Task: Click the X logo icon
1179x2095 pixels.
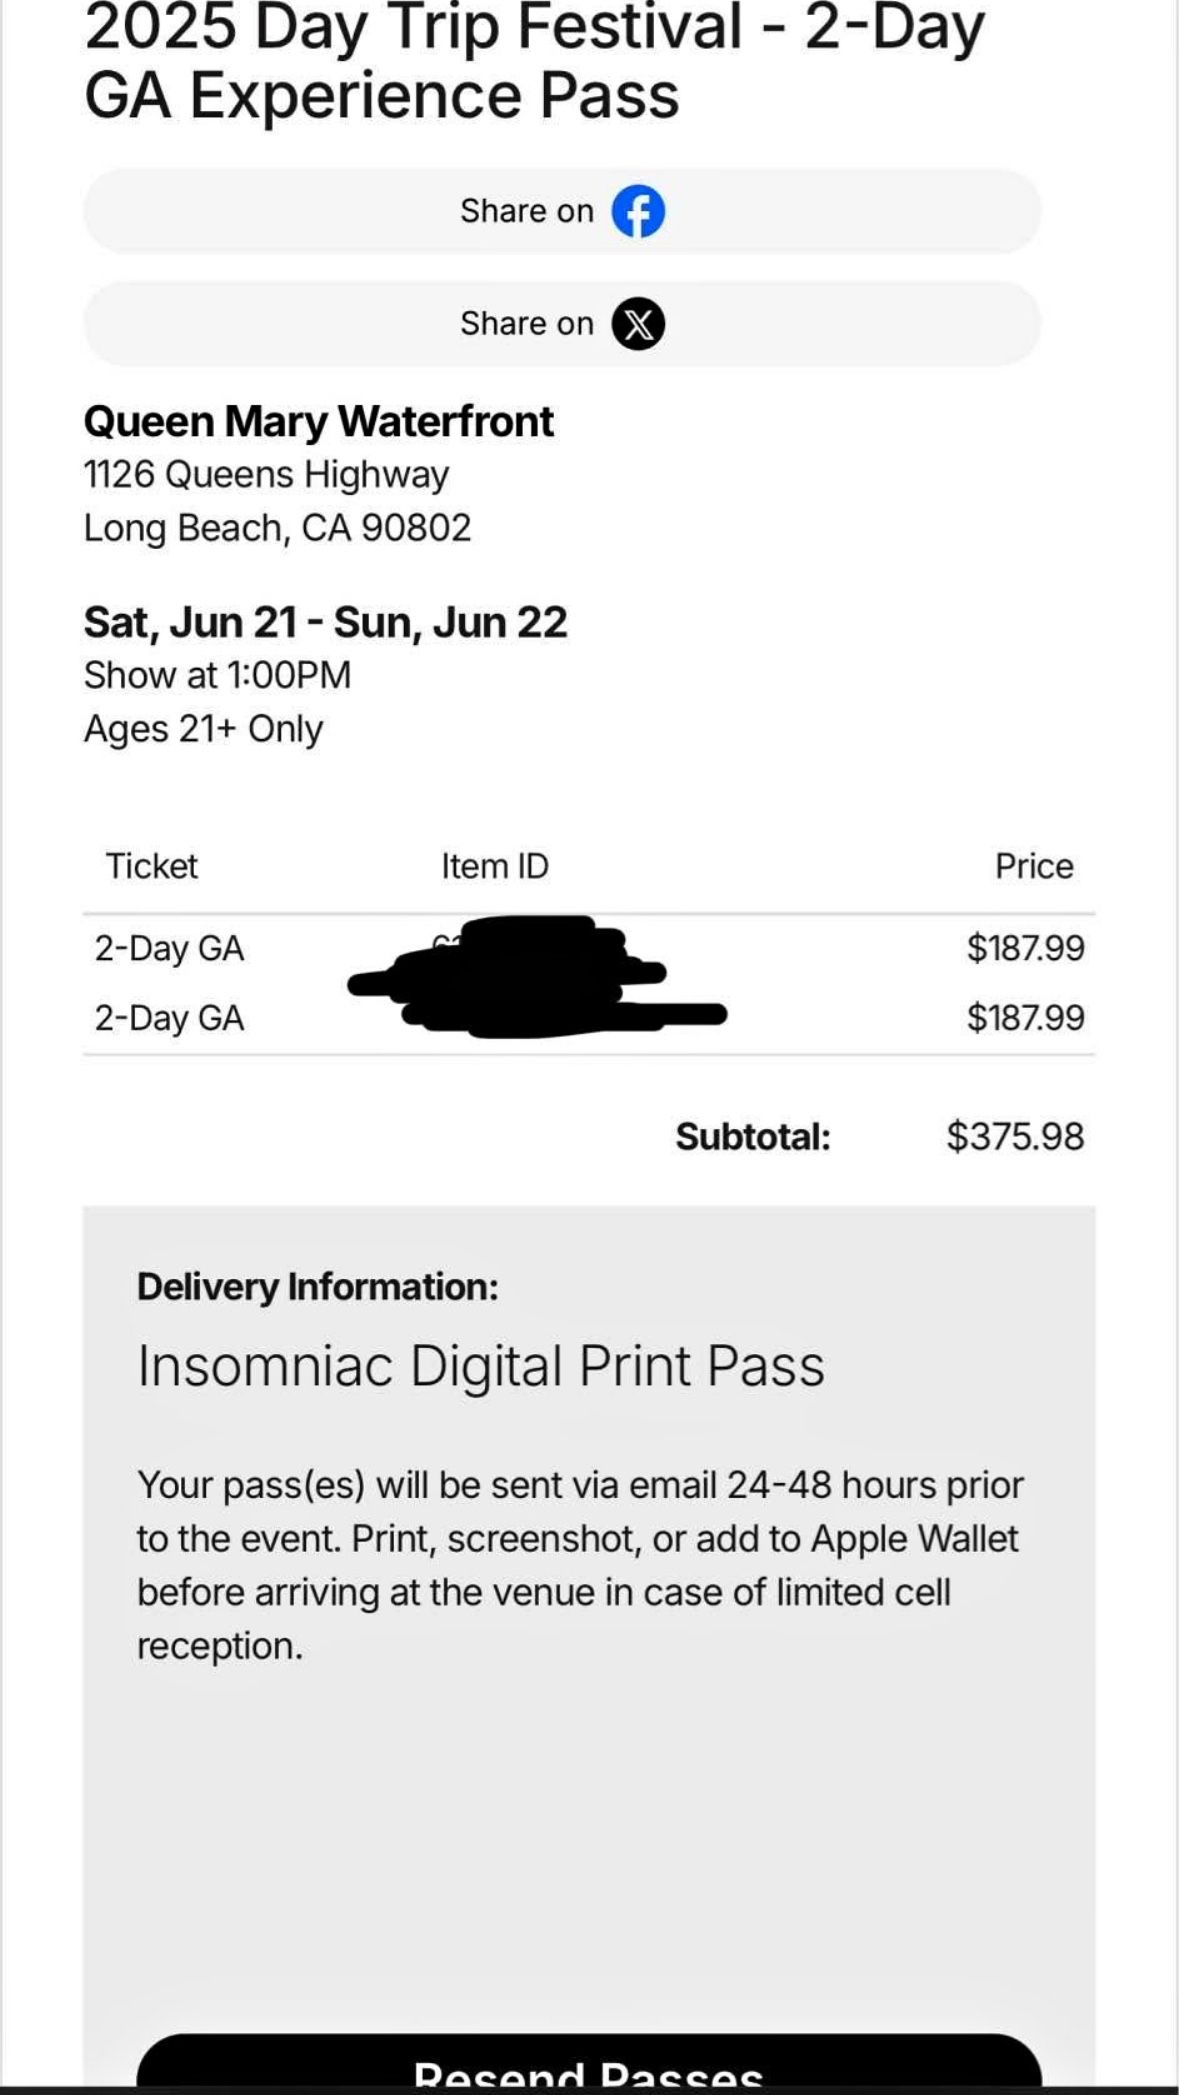Action: [638, 324]
